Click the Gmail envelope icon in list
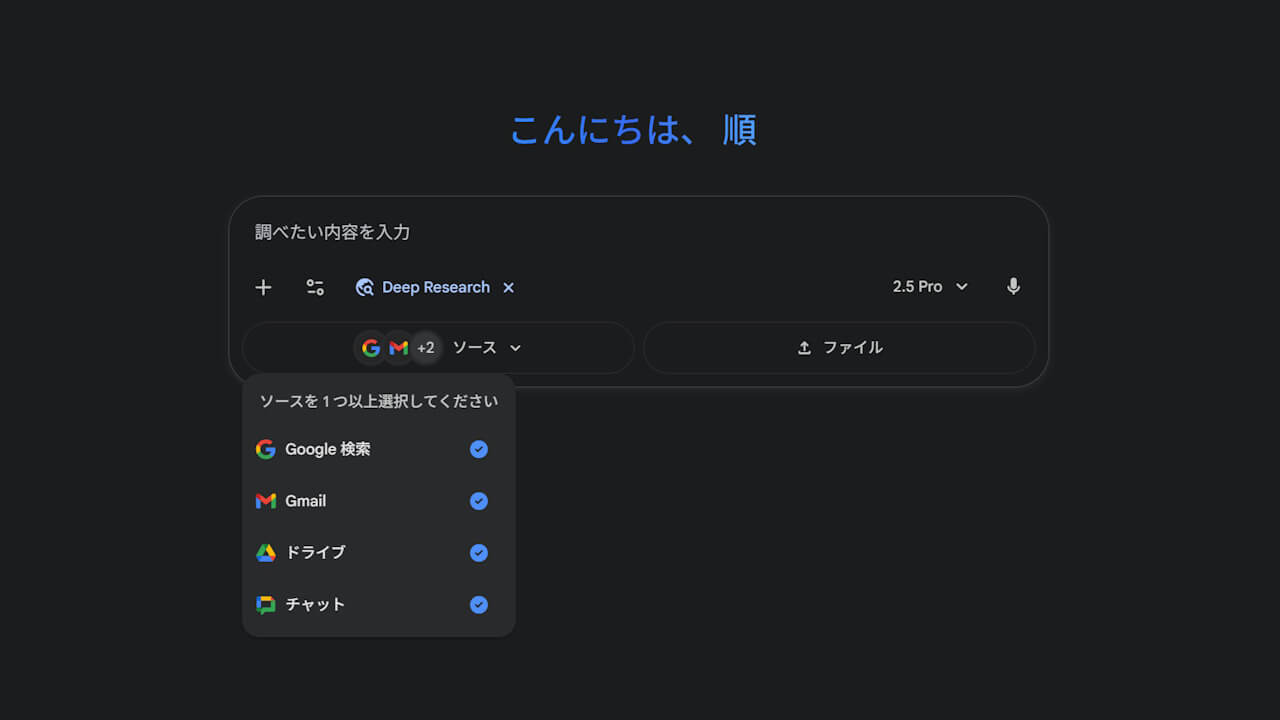 click(x=265, y=501)
